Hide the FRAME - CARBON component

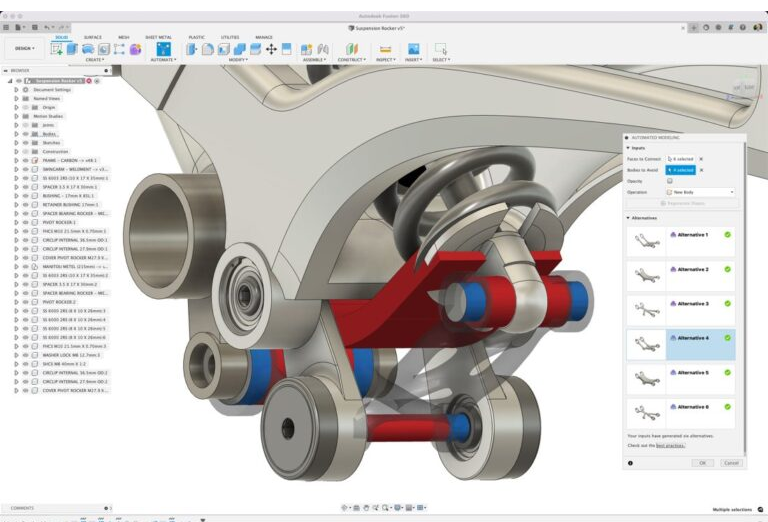coord(26,160)
